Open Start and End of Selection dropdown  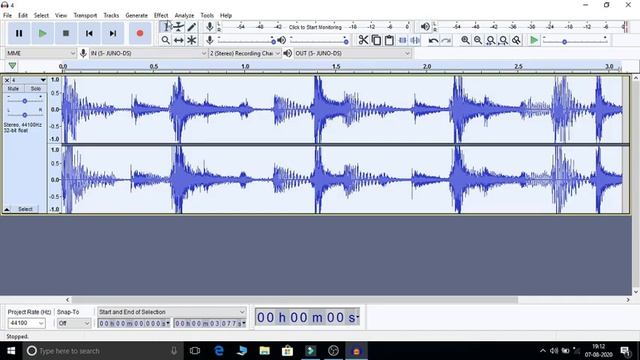(172, 312)
